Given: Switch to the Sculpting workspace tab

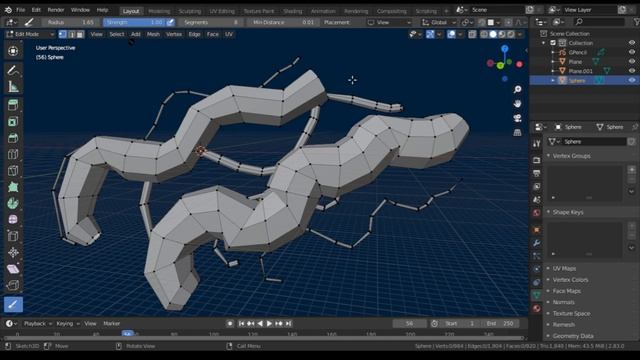Looking at the screenshot, I should [x=190, y=11].
